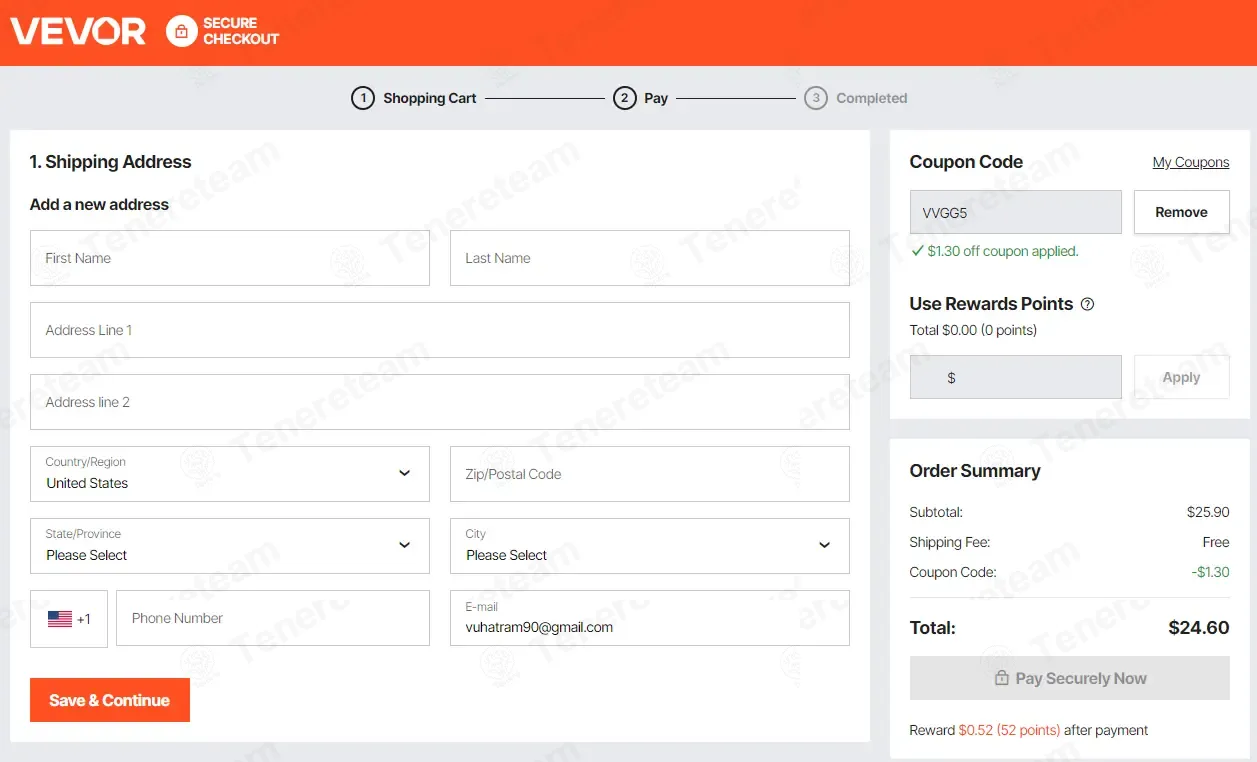Click the 'Add a new address' heading
The width and height of the screenshot is (1257, 762).
(x=99, y=204)
